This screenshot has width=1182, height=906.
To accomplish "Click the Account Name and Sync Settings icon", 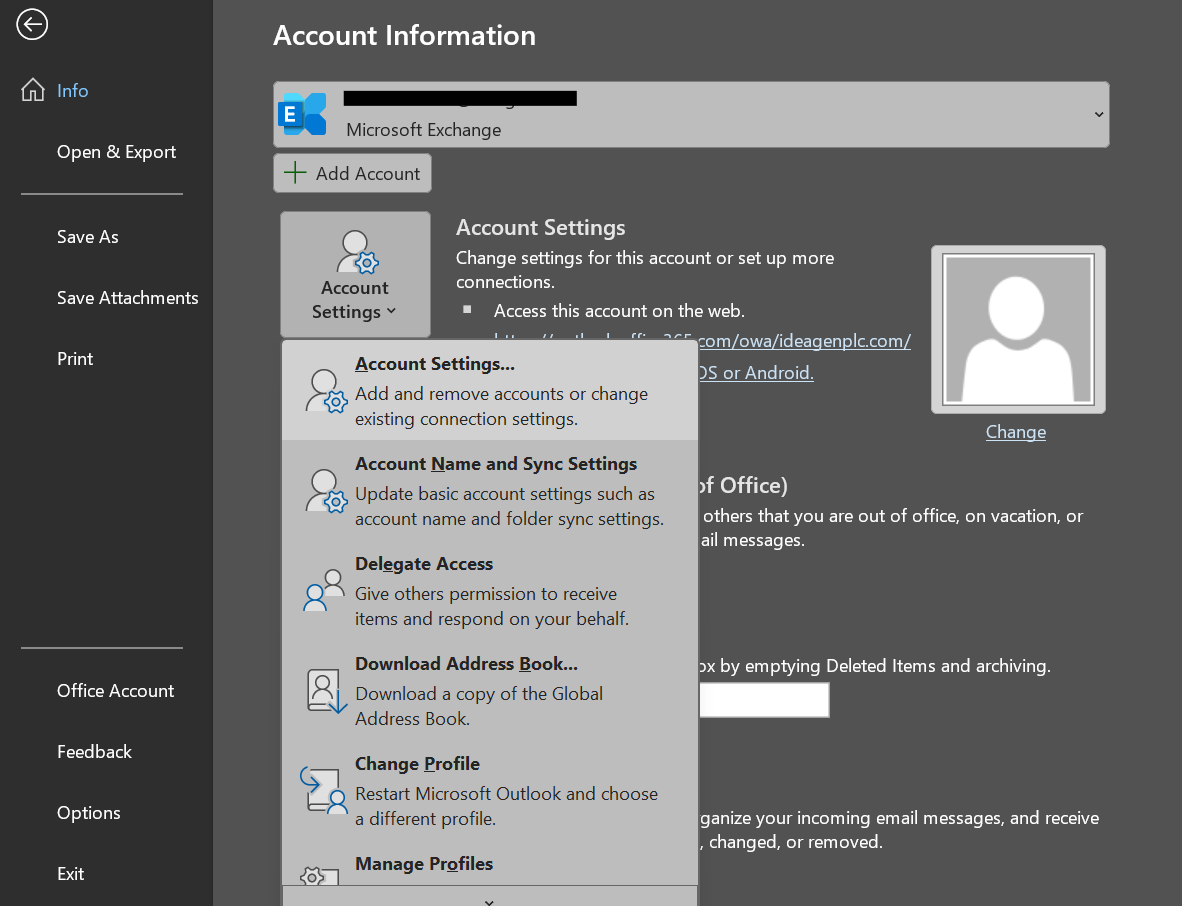I will (326, 491).
